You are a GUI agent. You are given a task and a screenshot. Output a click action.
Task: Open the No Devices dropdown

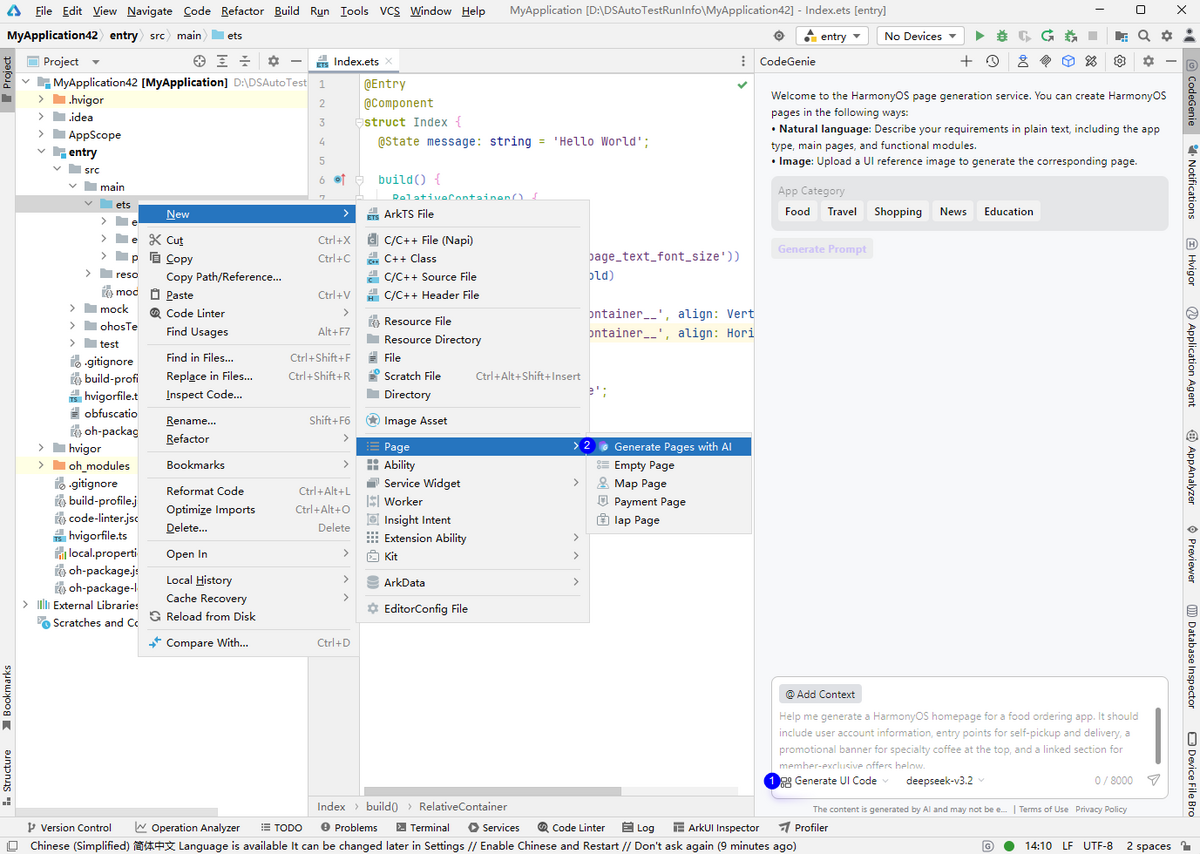coord(920,36)
